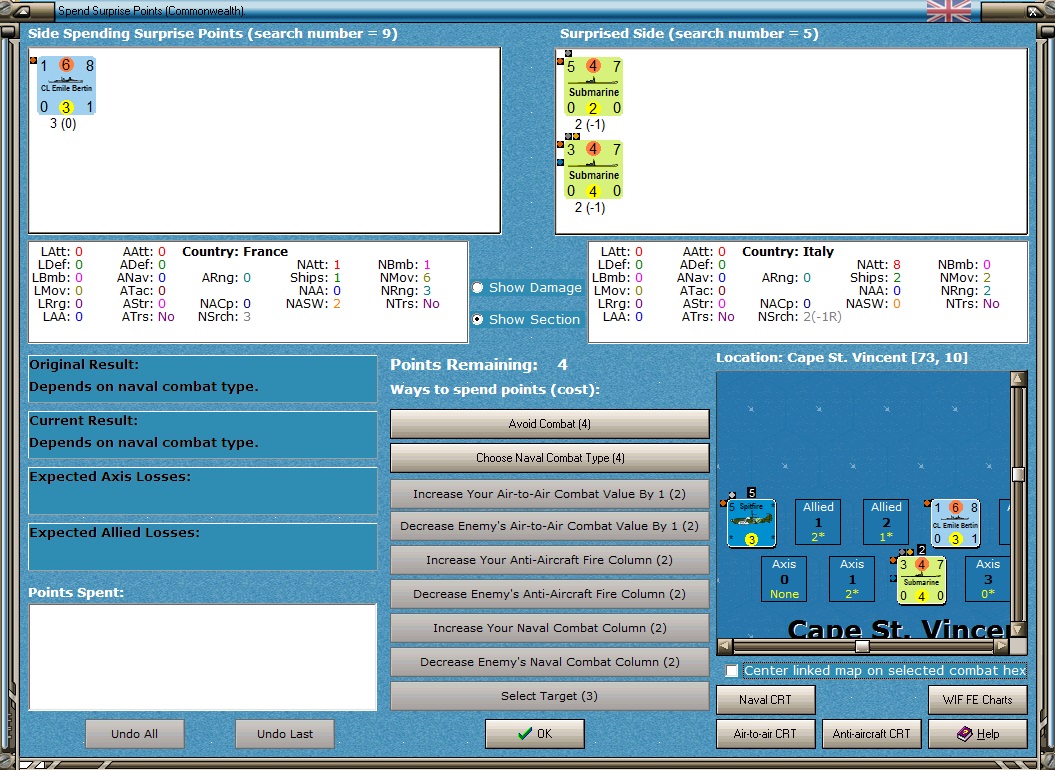Click 'Side Spending Surprise Points' heading
Viewport: 1055px width, 770px height.
(213, 34)
